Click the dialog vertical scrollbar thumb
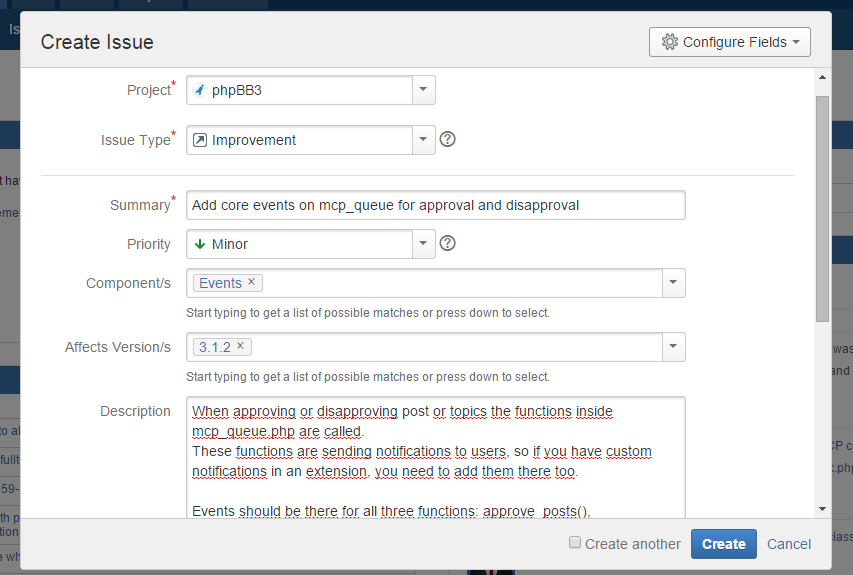 tap(823, 209)
